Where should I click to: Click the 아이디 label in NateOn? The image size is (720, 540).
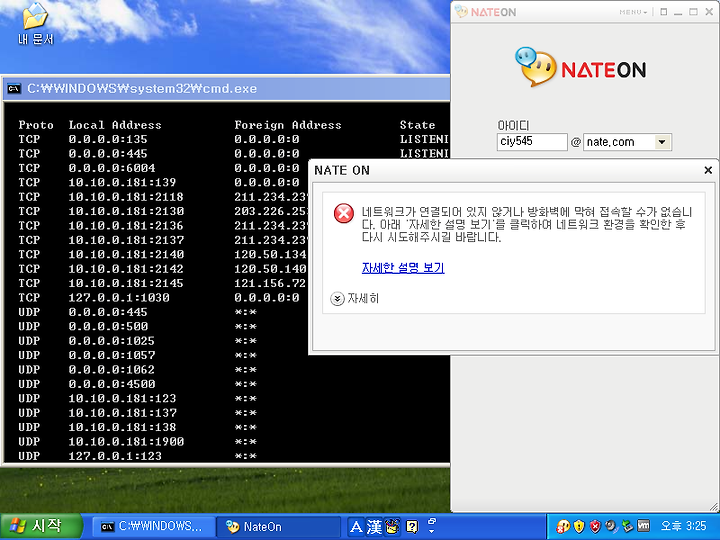[513, 125]
